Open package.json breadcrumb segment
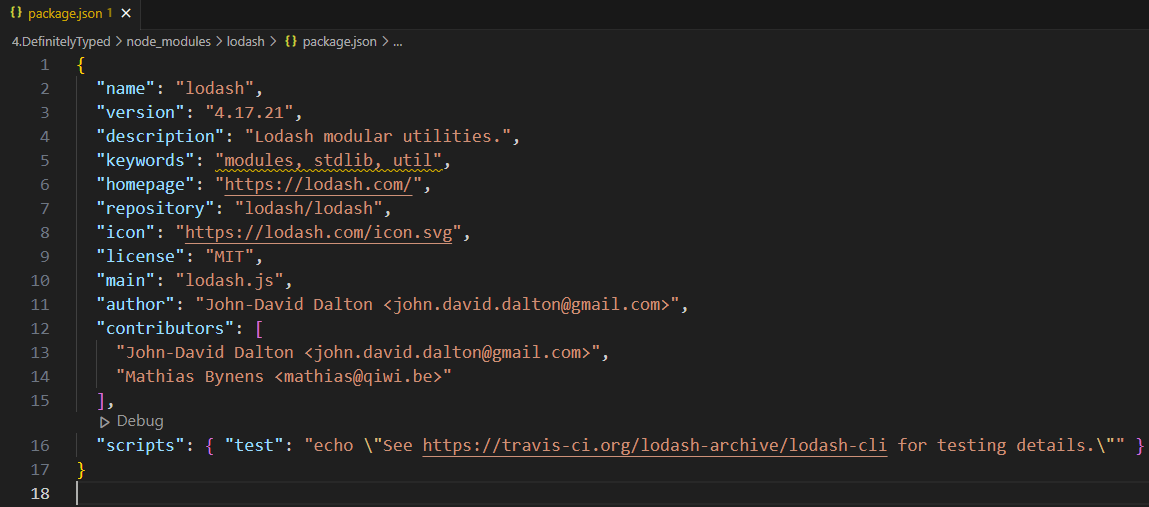The width and height of the screenshot is (1149, 507). click(339, 42)
